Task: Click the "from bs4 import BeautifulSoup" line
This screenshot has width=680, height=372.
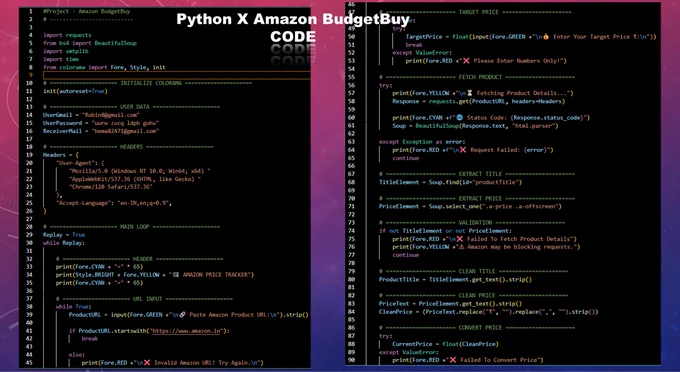Action: tap(90, 43)
